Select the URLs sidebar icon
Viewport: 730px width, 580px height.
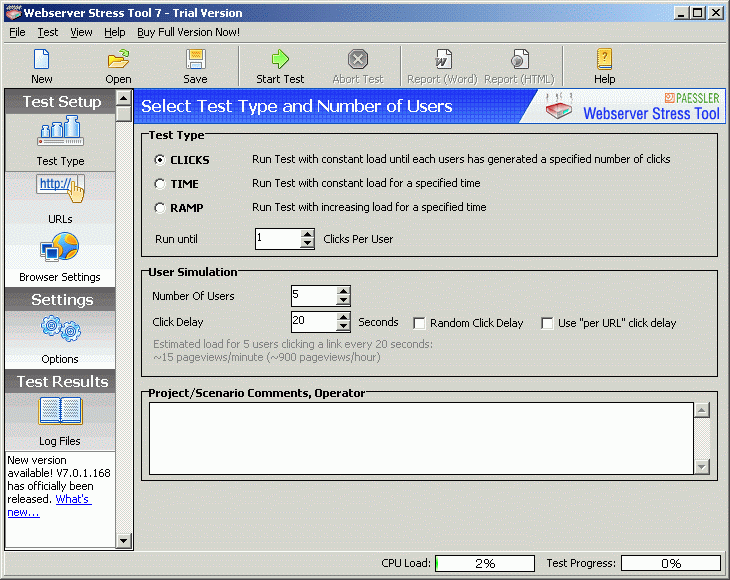point(60,193)
